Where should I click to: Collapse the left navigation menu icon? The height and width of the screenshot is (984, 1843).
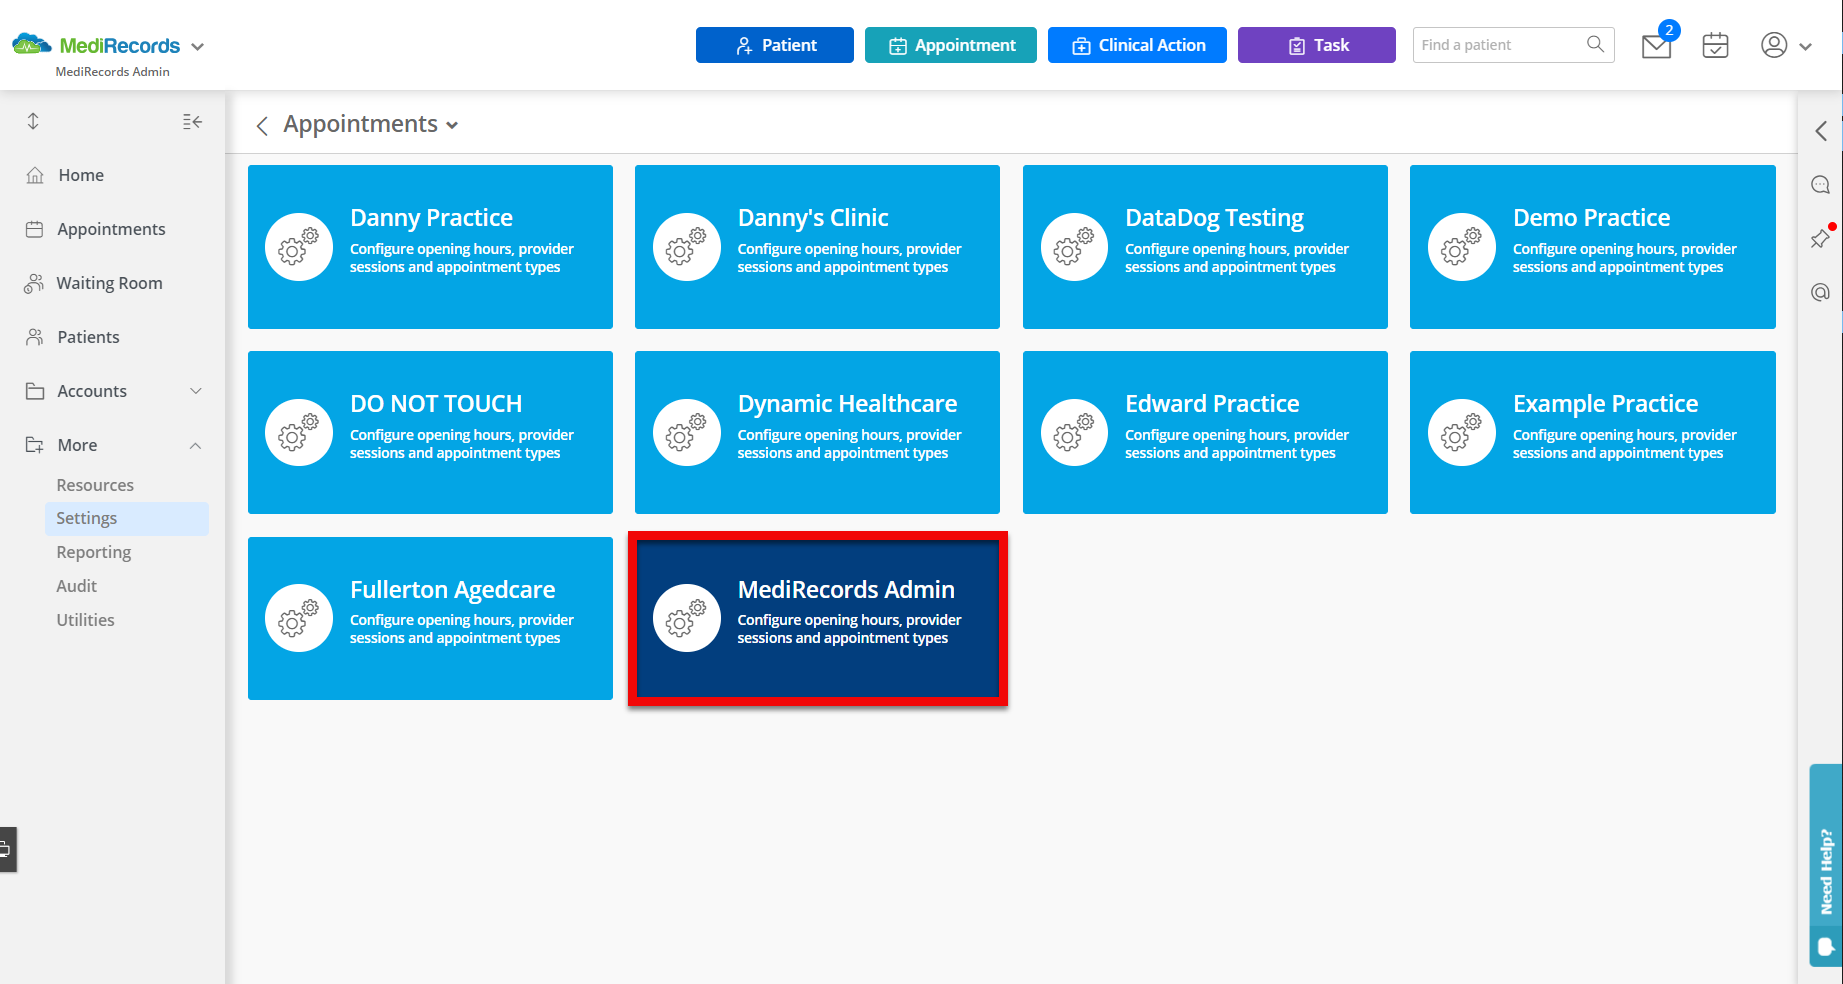pos(192,122)
